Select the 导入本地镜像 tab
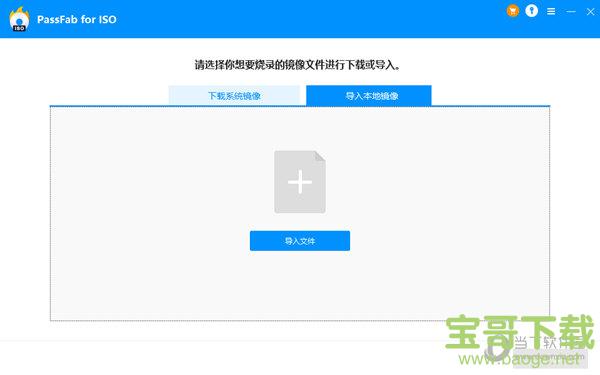 [x=369, y=95]
